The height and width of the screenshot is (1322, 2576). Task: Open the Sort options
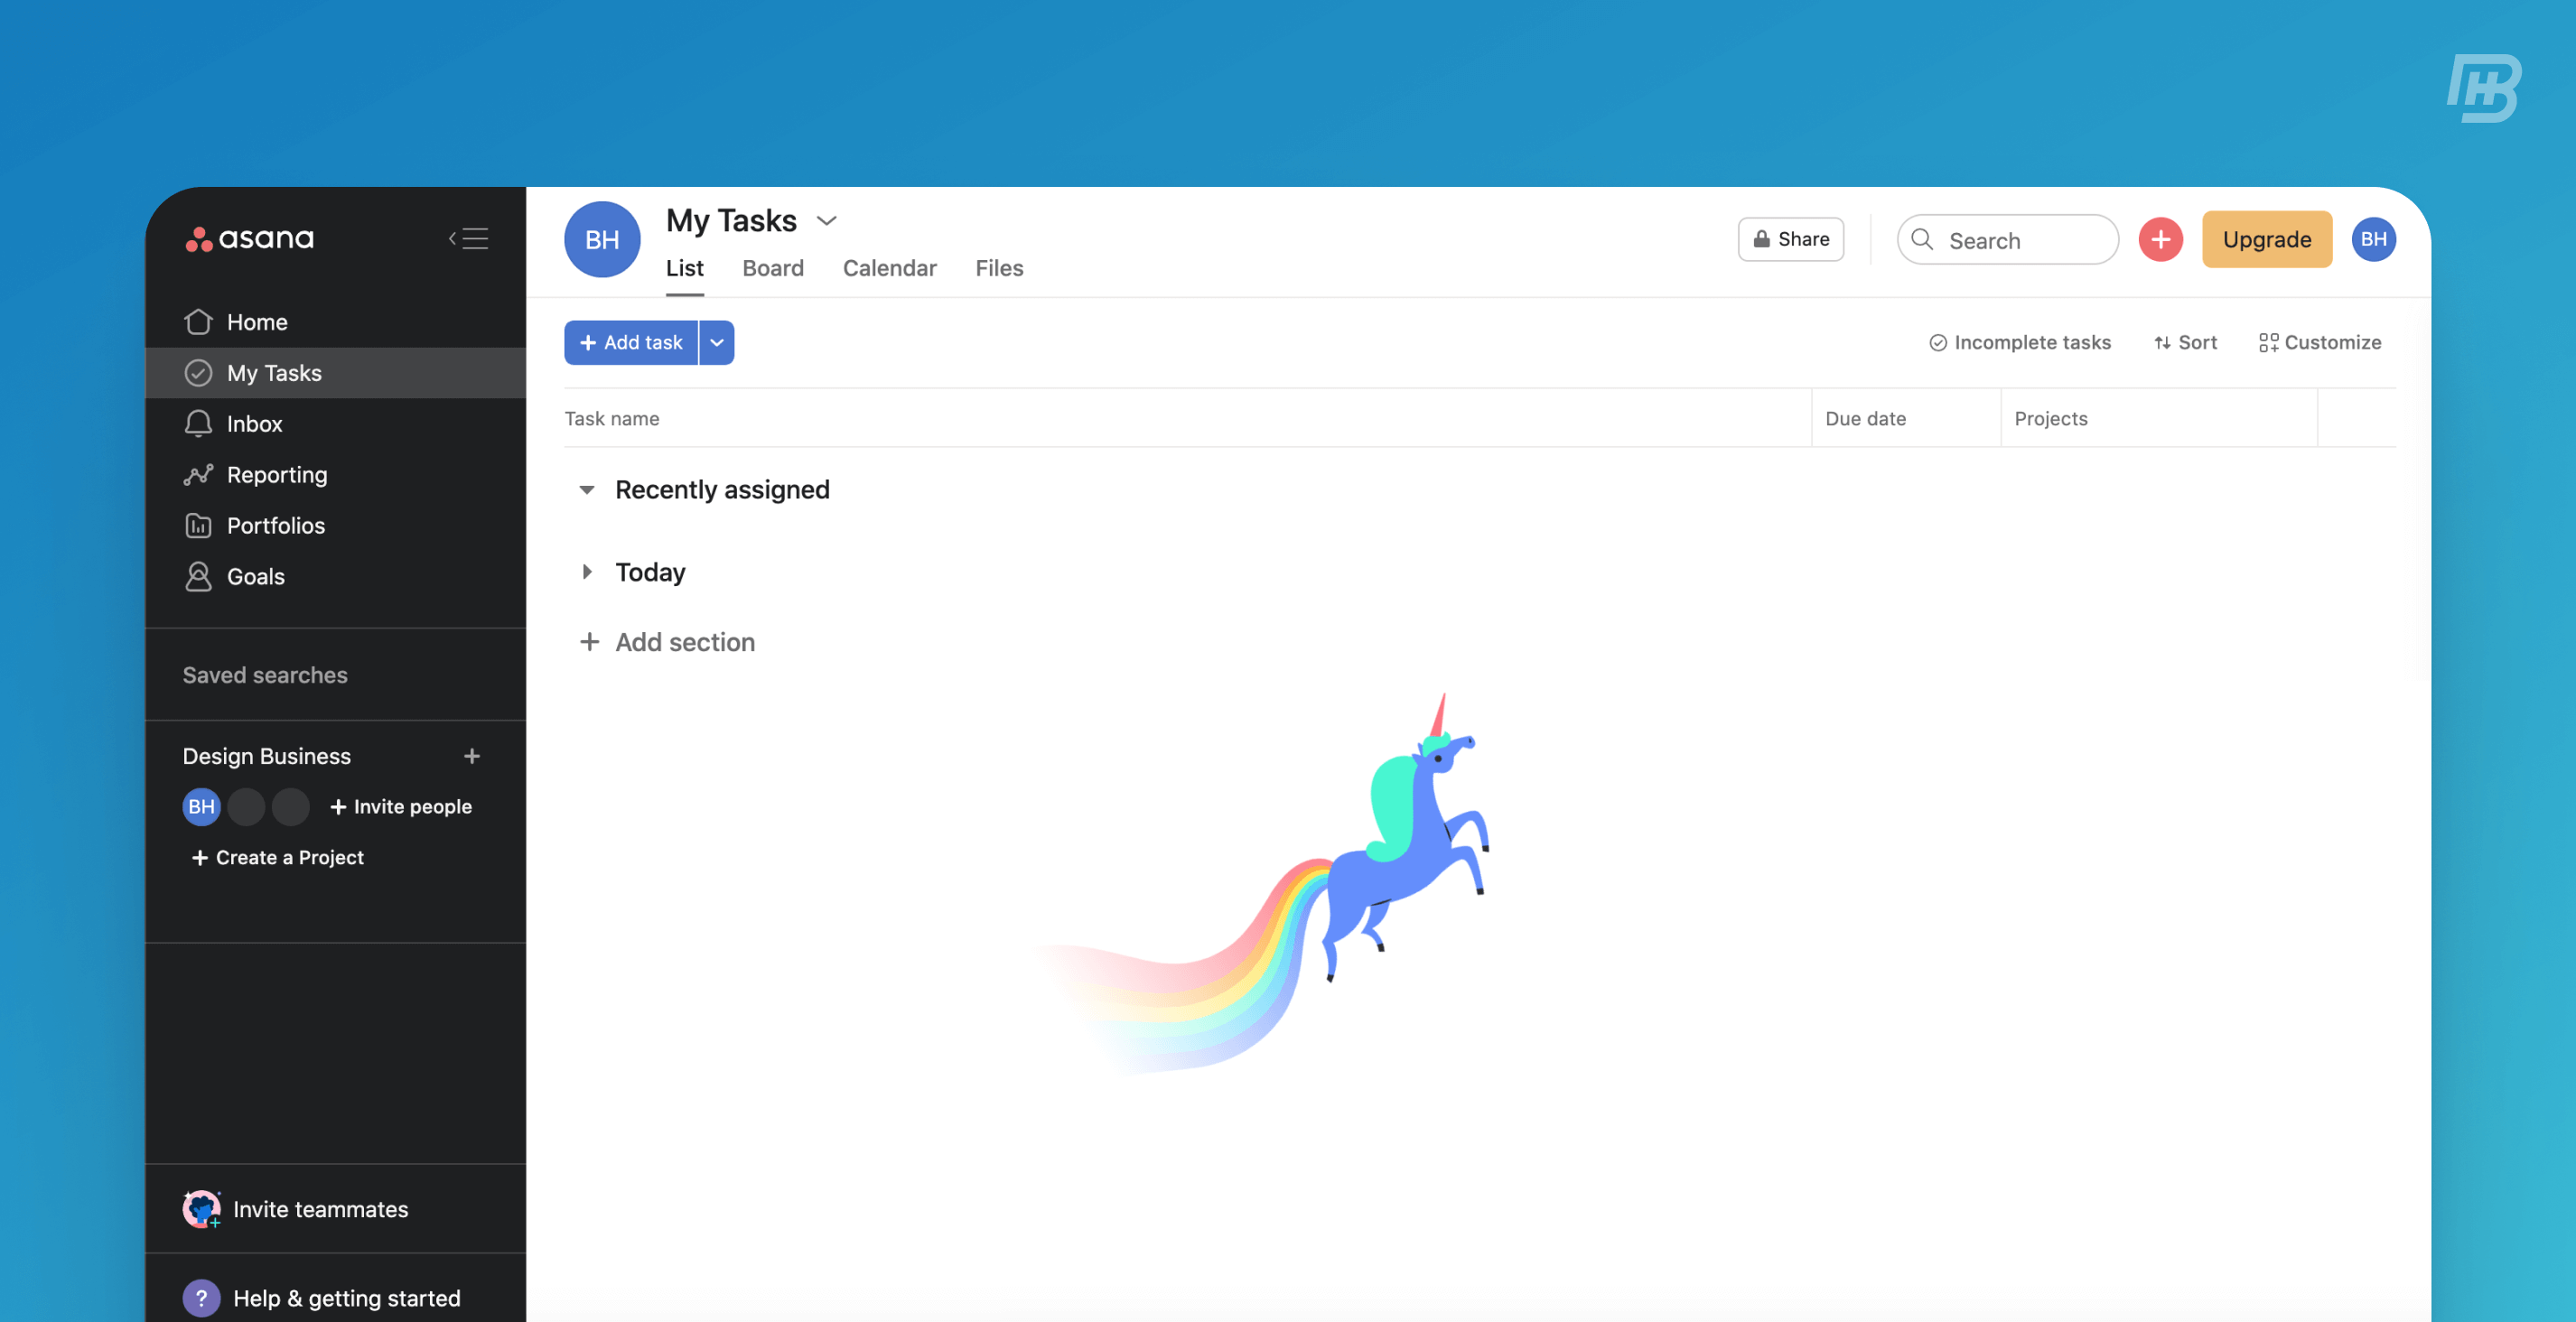(x=2185, y=343)
